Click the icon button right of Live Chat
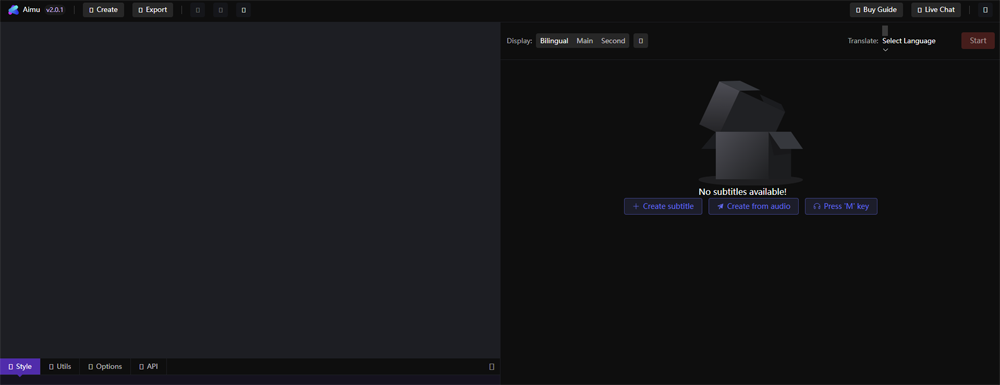 tap(985, 10)
